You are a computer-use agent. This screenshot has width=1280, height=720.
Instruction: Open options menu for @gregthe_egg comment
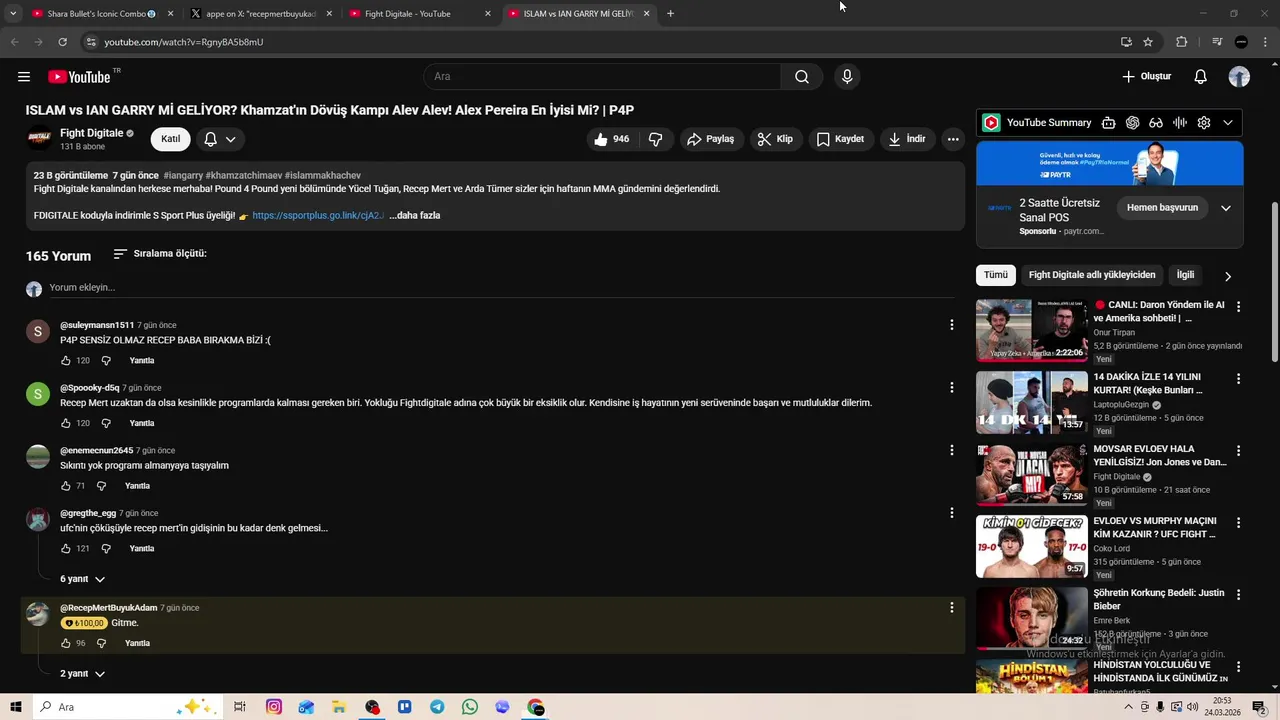click(951, 513)
